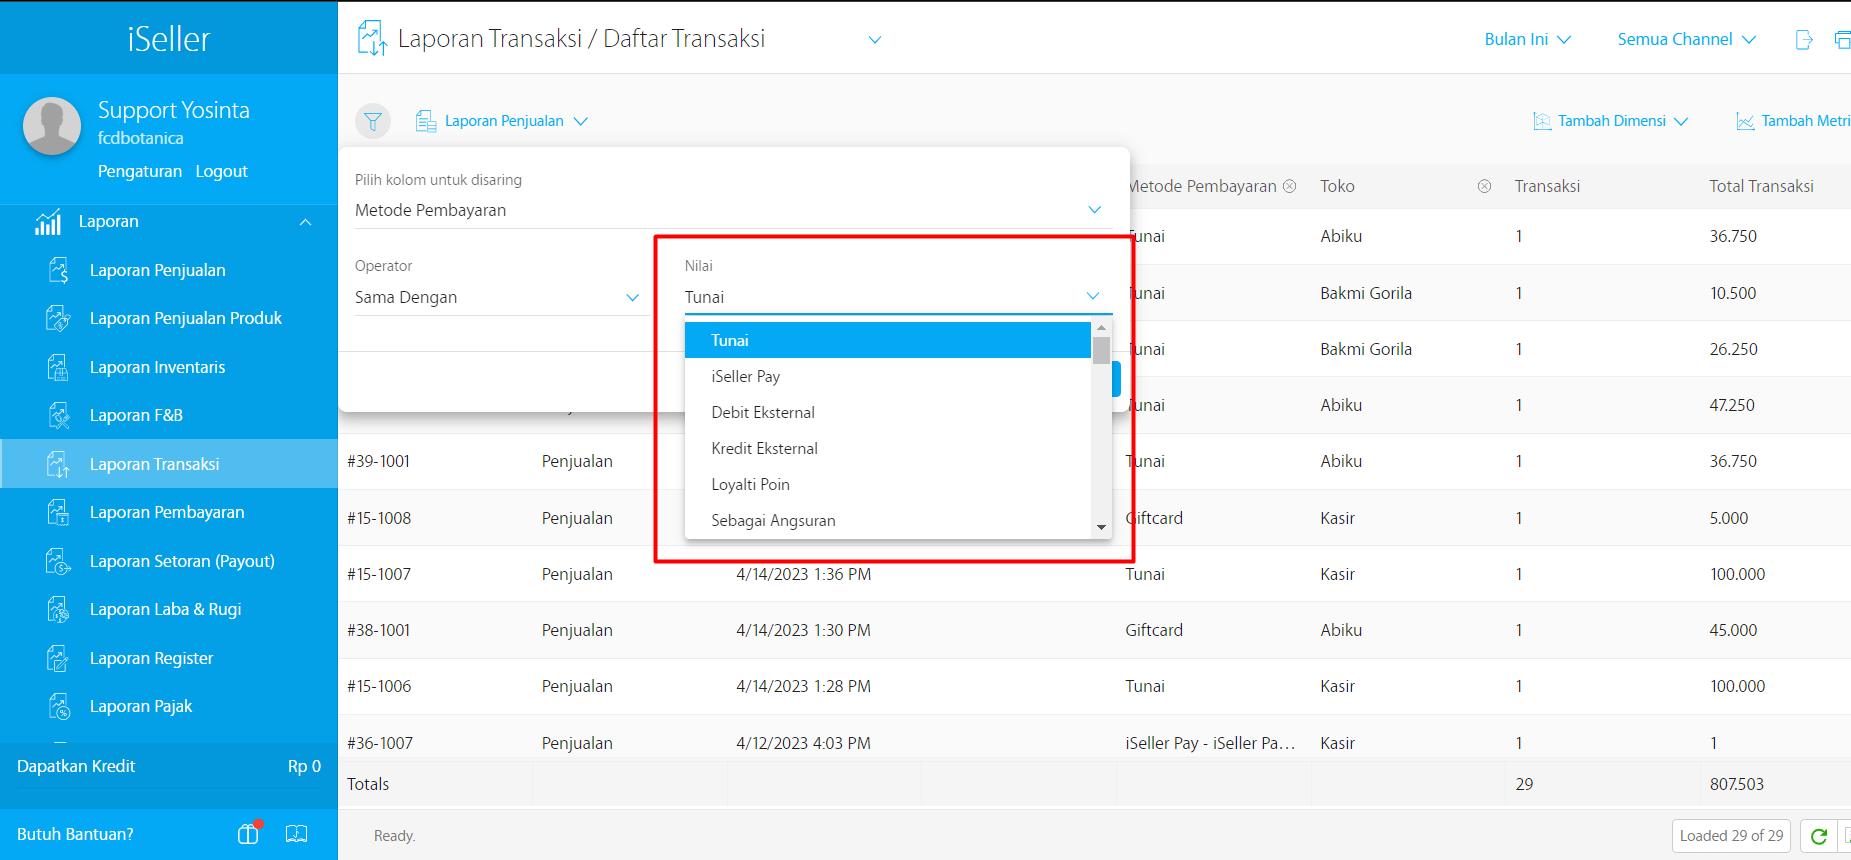Collapse the Laporan sidebar section
The image size is (1851, 860).
(x=305, y=222)
